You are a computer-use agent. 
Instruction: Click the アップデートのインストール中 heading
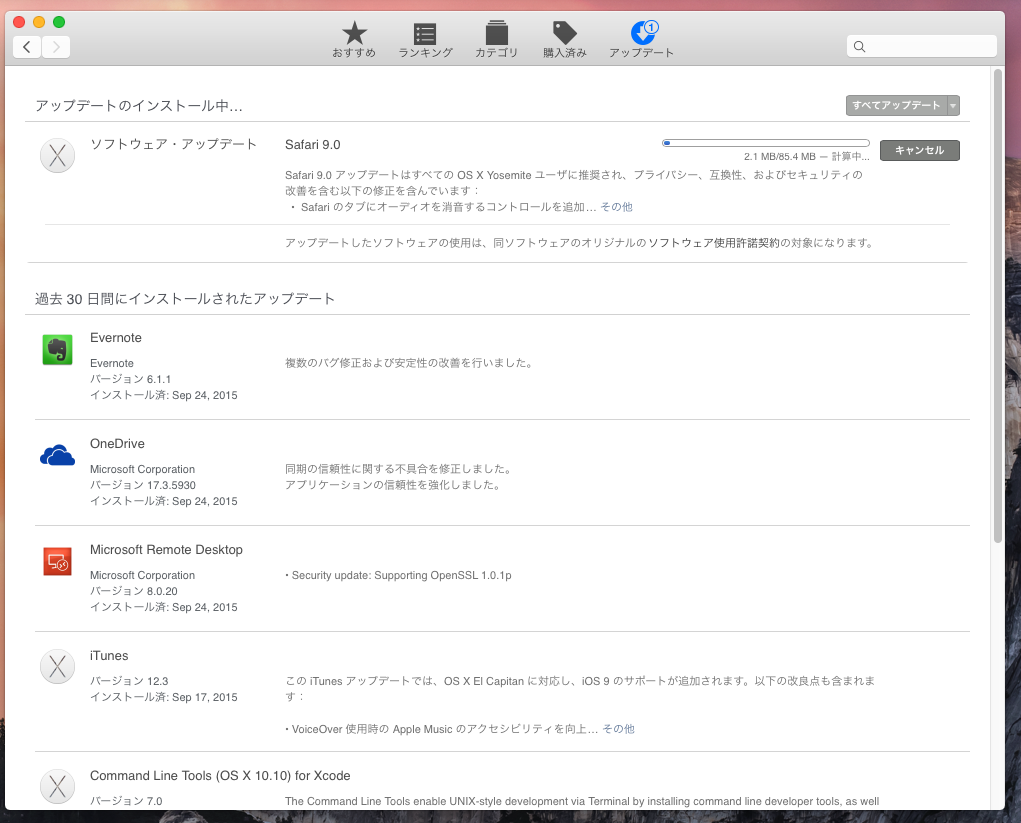[139, 105]
